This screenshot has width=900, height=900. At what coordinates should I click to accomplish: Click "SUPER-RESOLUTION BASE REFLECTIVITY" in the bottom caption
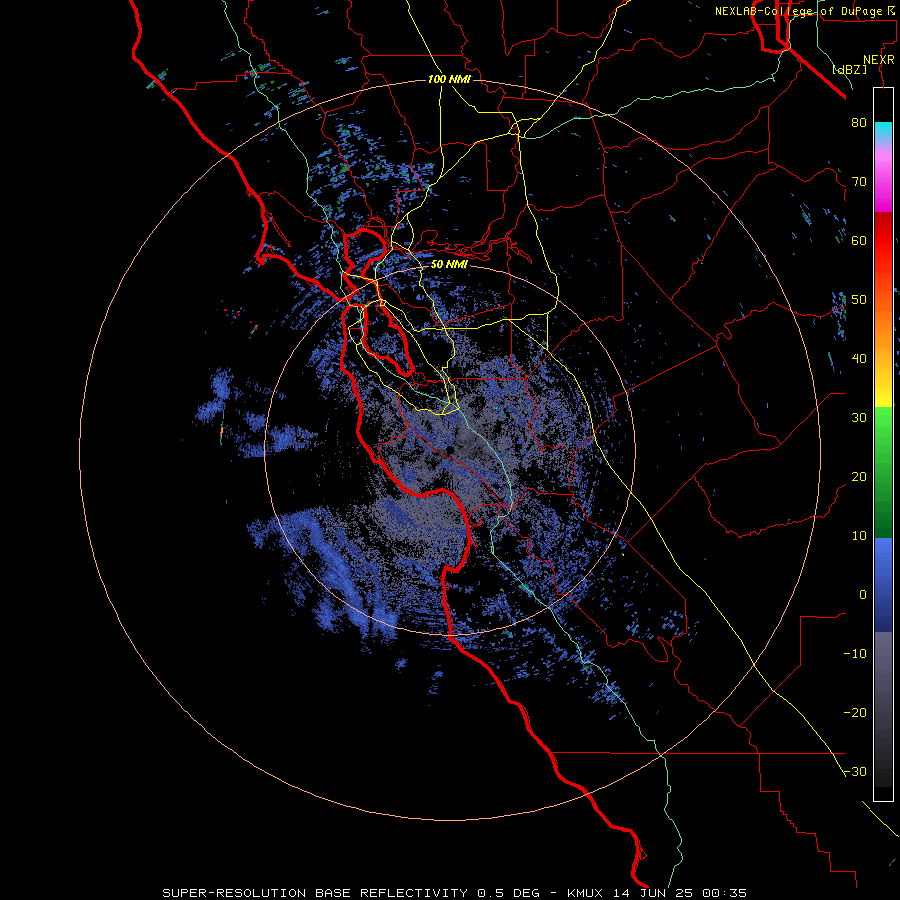[x=315, y=893]
